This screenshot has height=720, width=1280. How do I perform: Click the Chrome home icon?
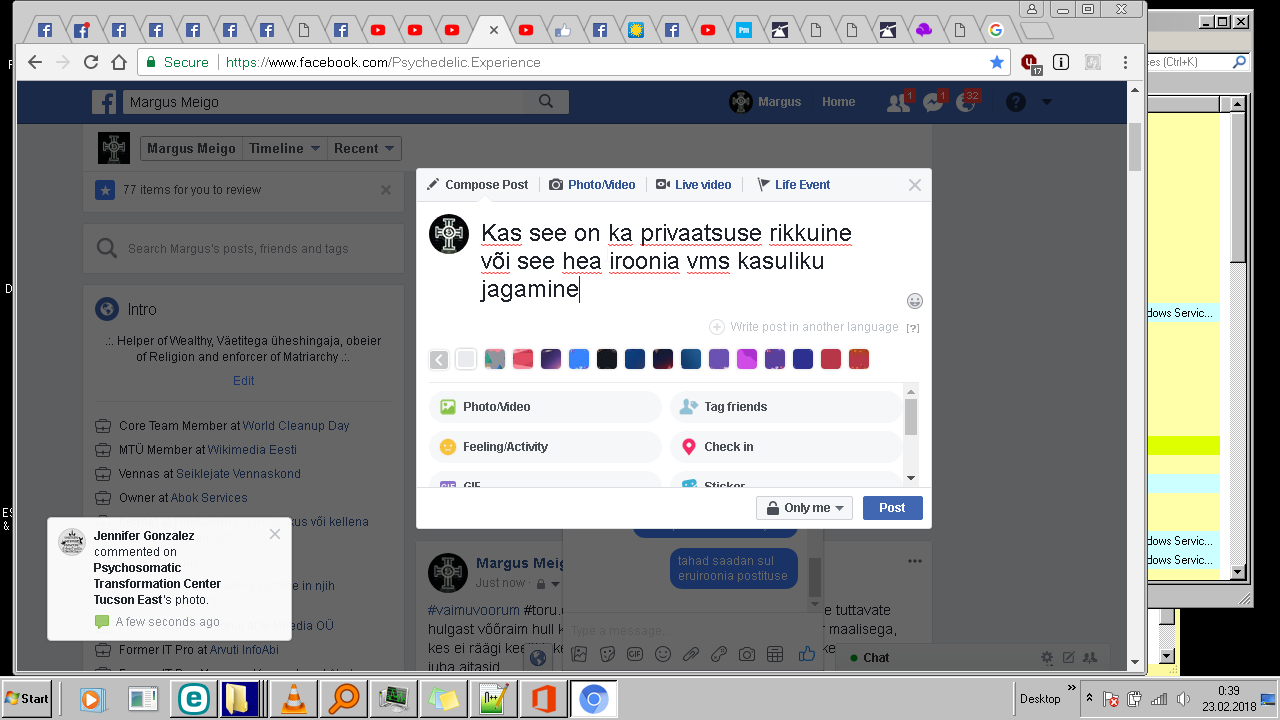(119, 62)
